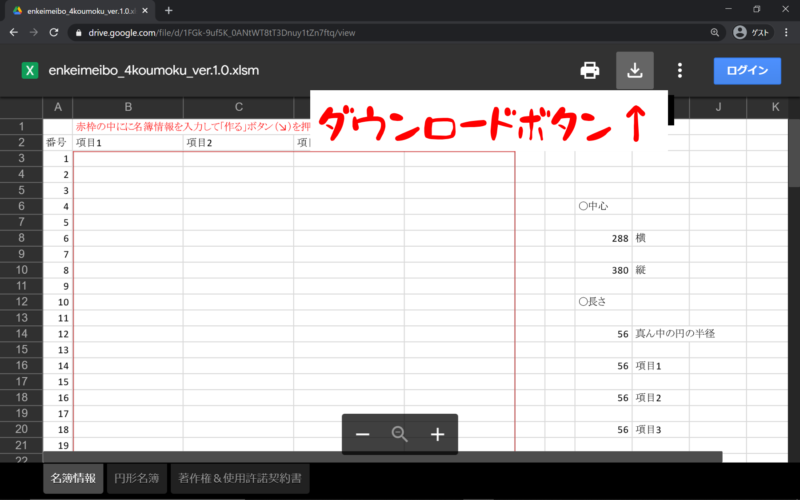
Task: Click the browser back arrow
Action: click(12, 32)
